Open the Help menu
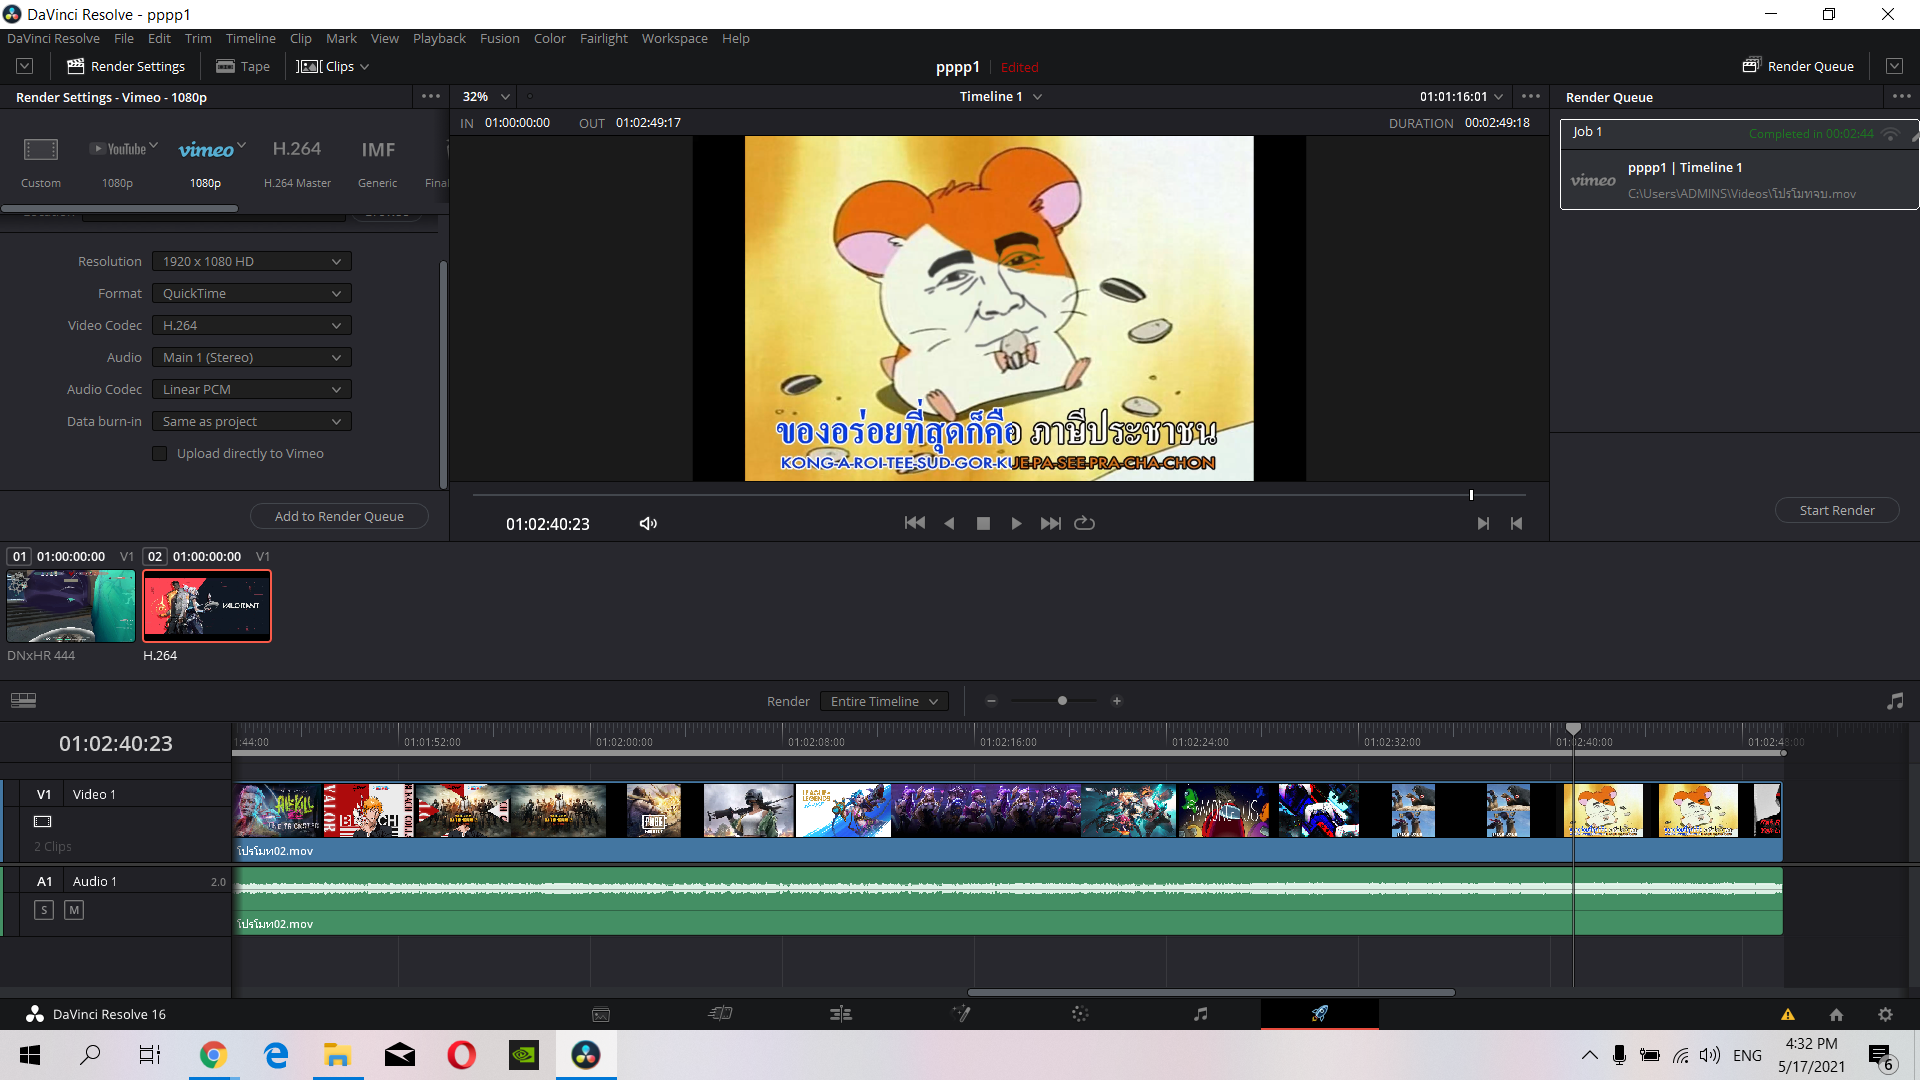The width and height of the screenshot is (1920, 1080). point(736,38)
